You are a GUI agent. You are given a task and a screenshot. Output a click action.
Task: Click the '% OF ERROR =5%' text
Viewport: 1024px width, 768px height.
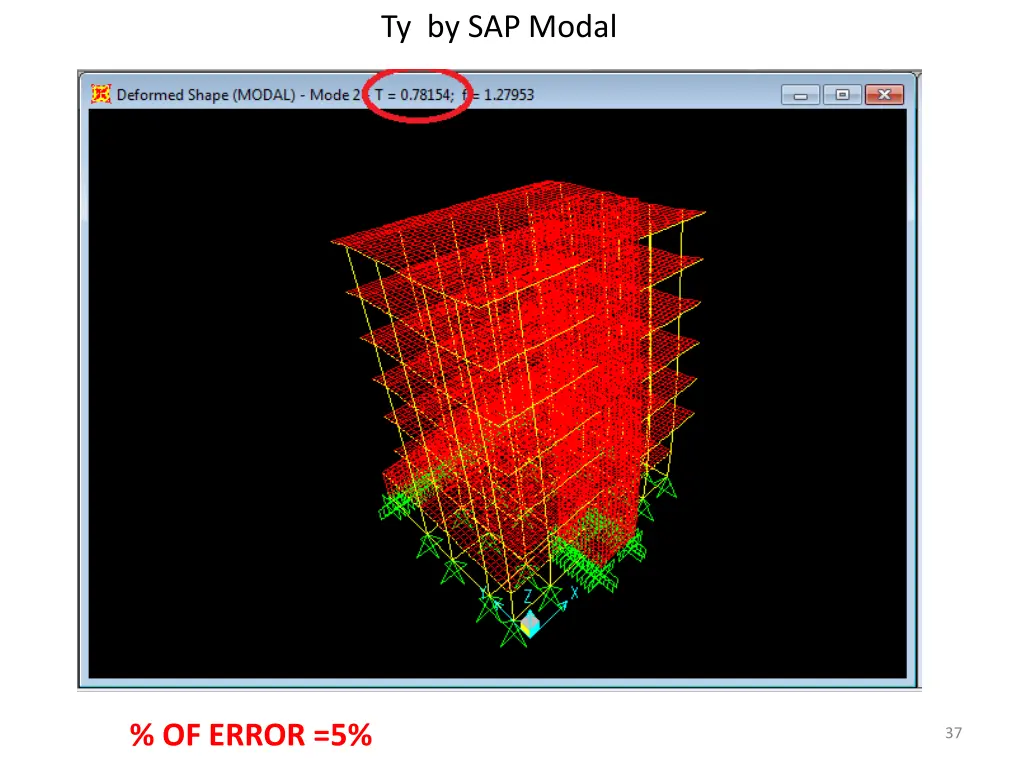click(251, 735)
